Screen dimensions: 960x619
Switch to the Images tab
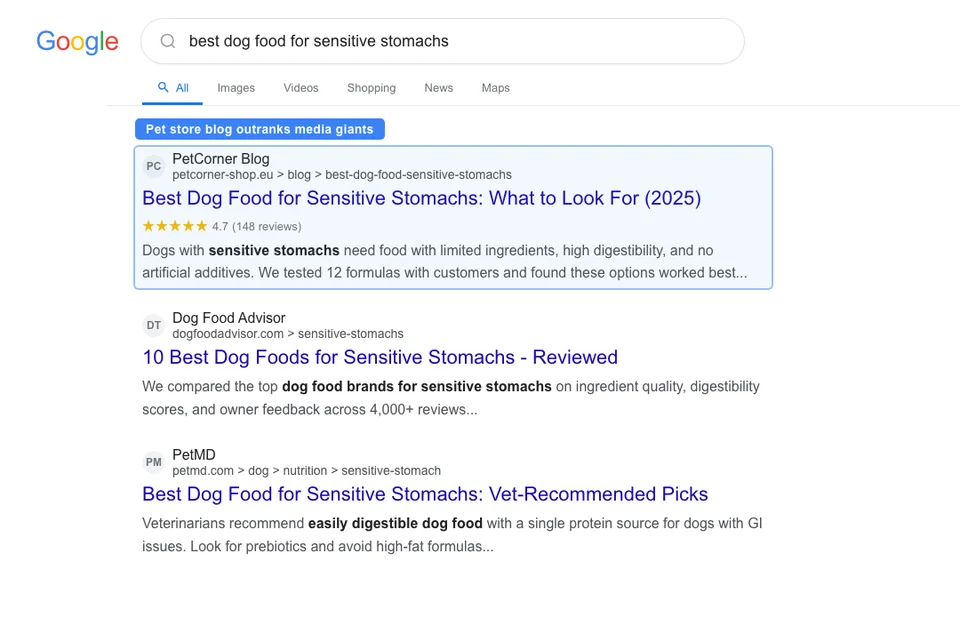coord(236,88)
